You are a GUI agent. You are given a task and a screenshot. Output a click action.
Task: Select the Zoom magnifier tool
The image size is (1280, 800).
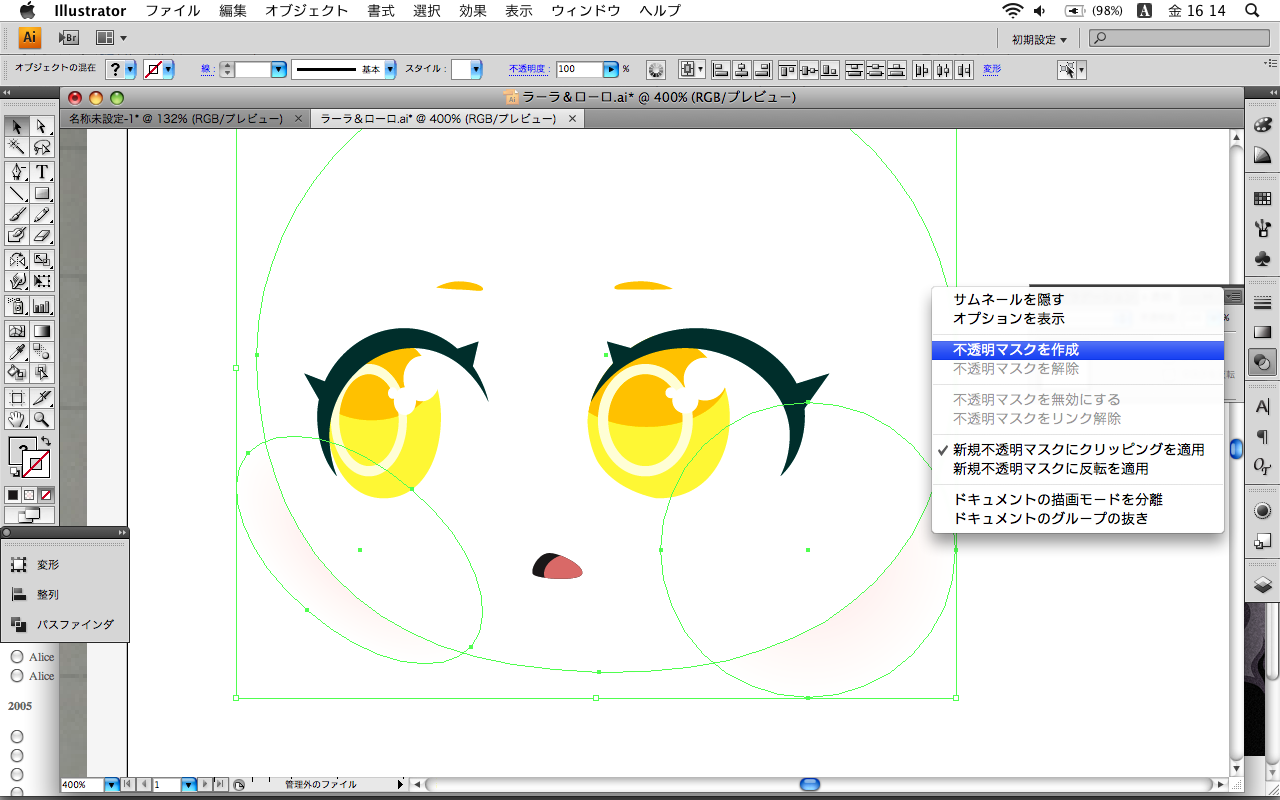pos(42,419)
